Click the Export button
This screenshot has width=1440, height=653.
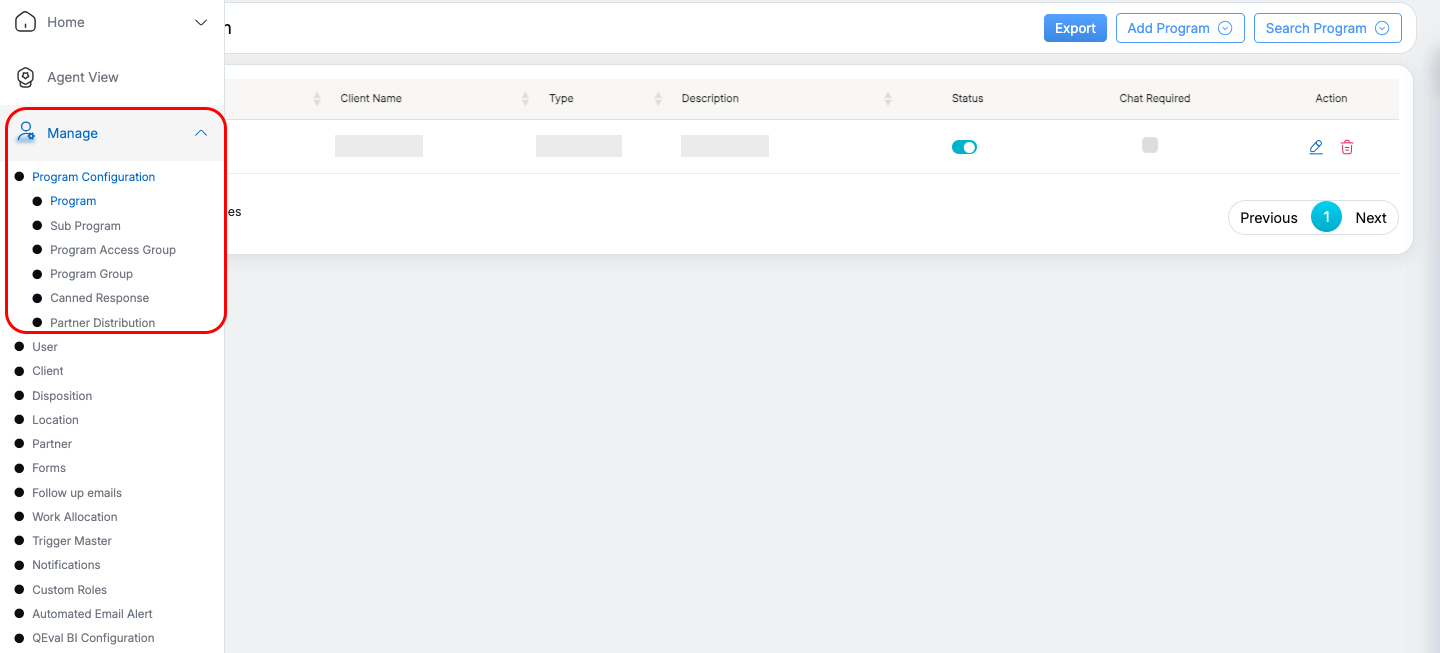point(1075,28)
